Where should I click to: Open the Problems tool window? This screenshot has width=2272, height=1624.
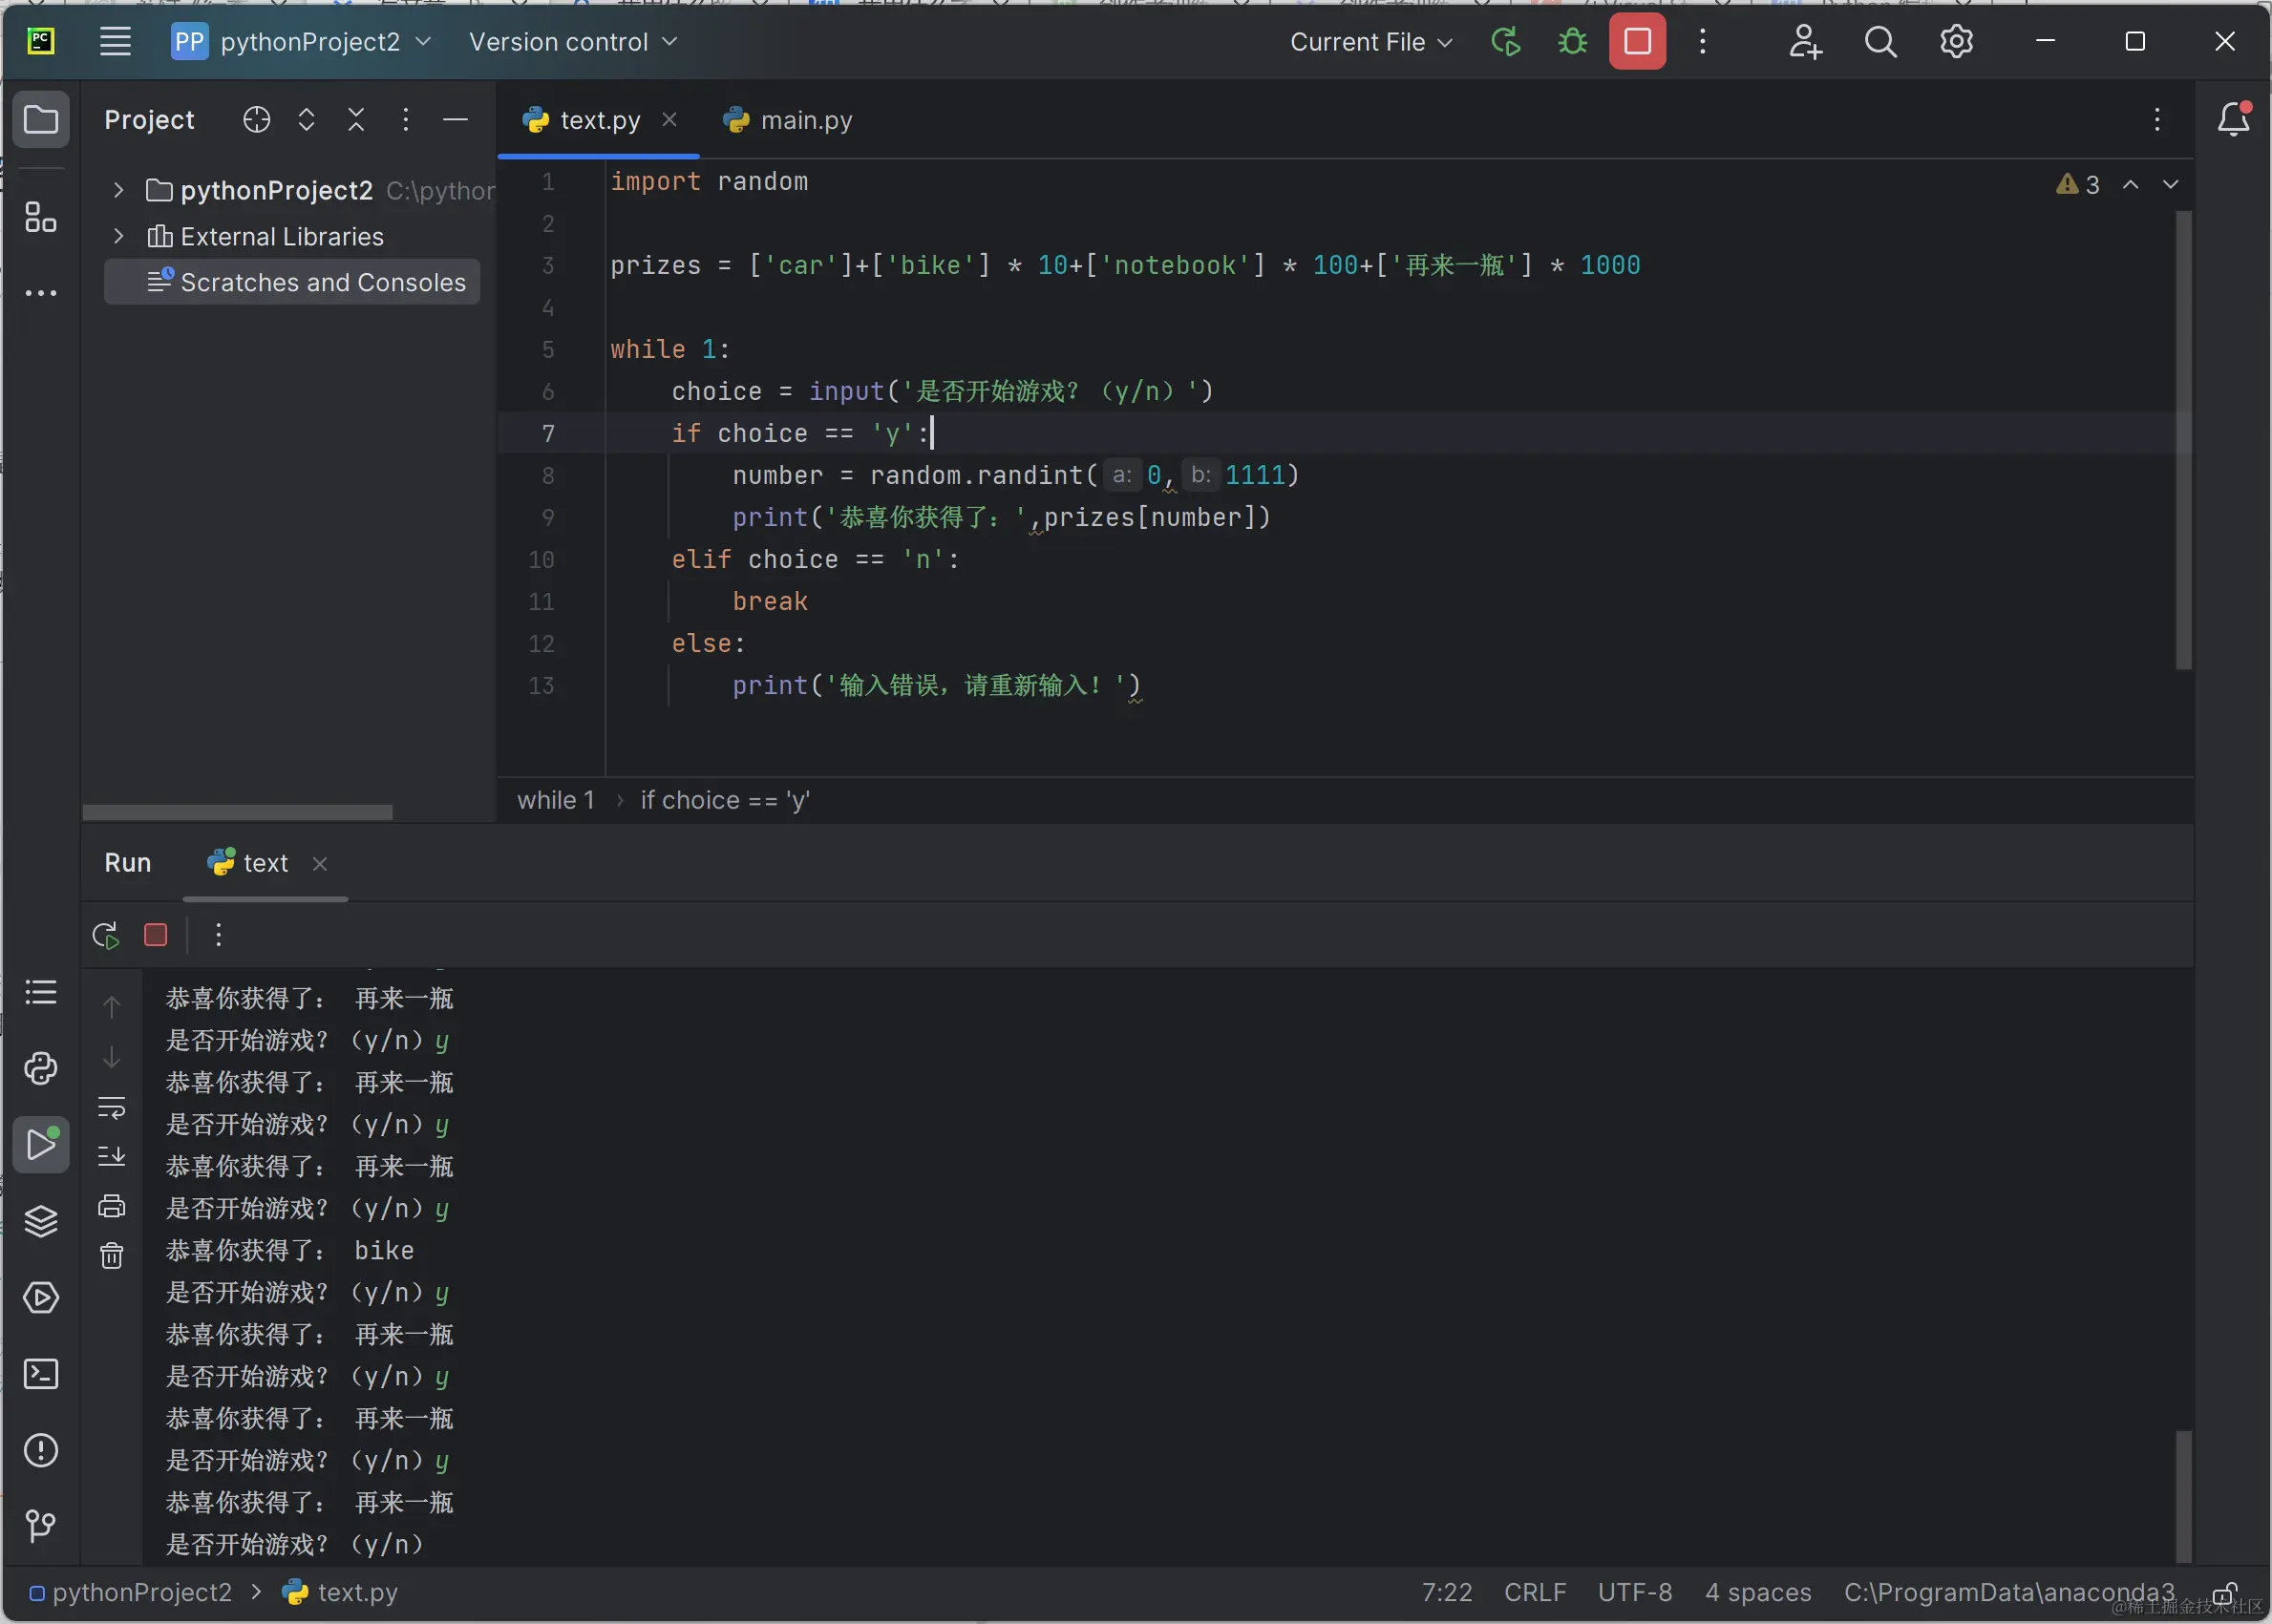pyautogui.click(x=41, y=1450)
